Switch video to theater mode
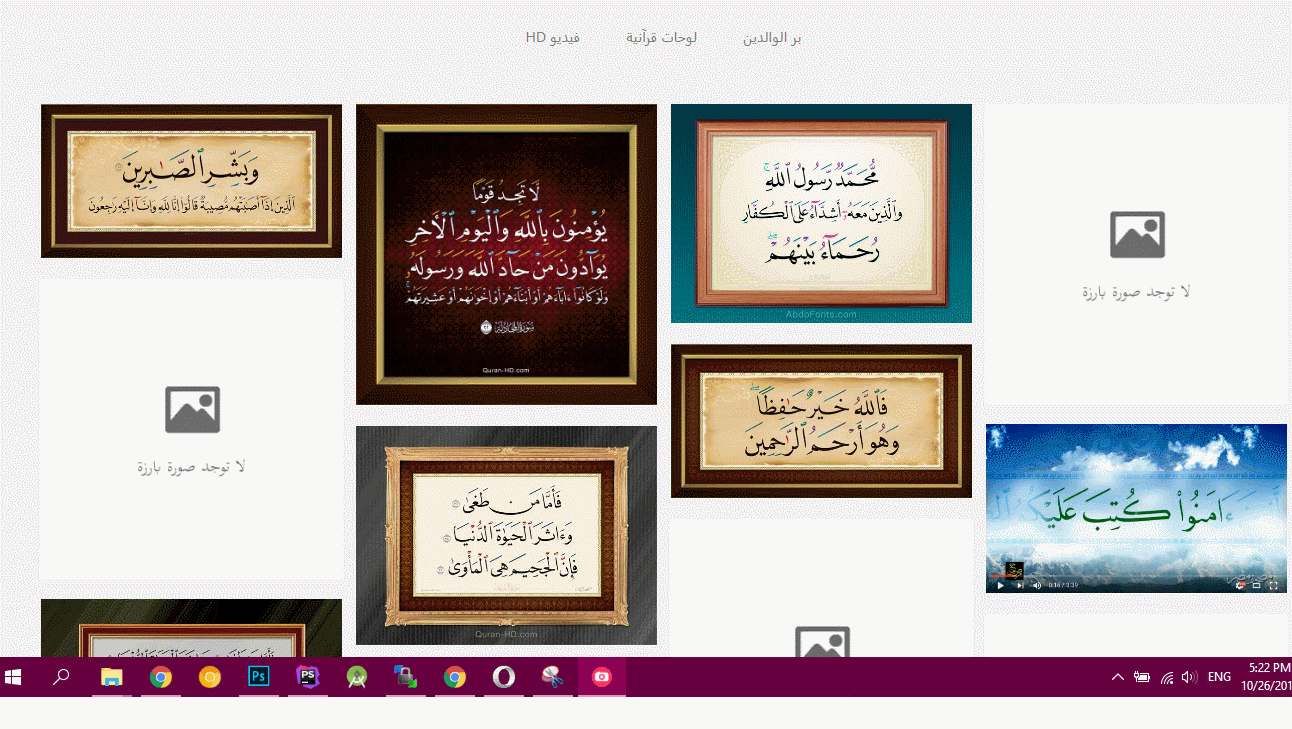1292x729 pixels. click(x=1257, y=585)
